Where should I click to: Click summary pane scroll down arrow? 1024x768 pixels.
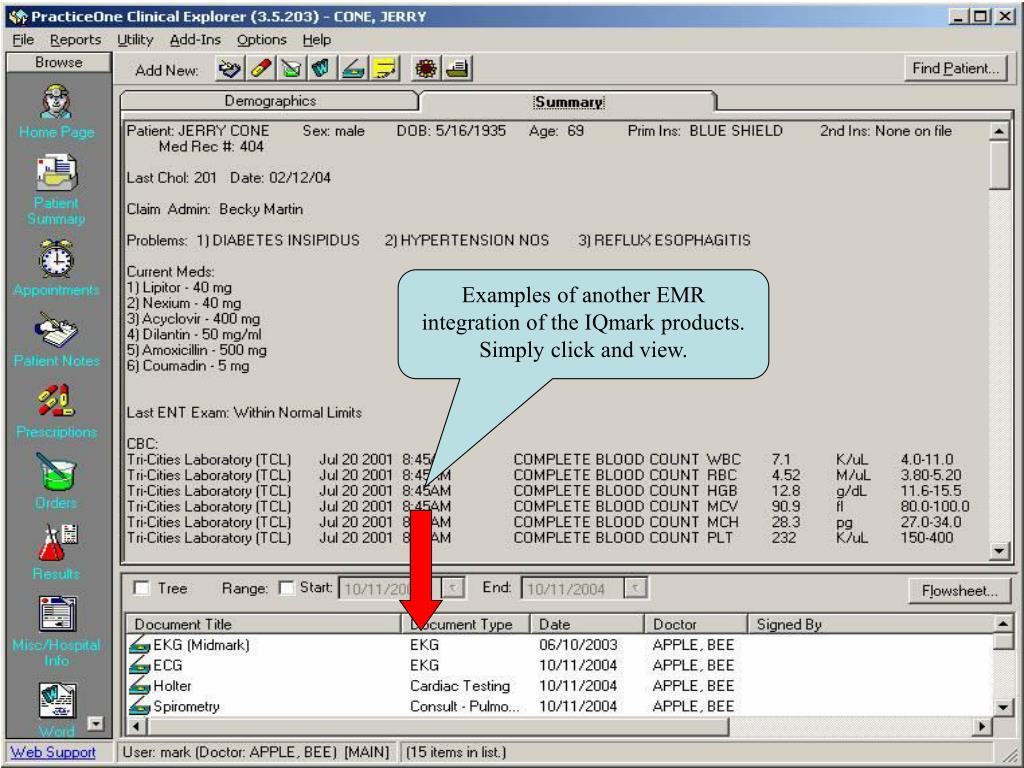pyautogui.click(x=999, y=552)
